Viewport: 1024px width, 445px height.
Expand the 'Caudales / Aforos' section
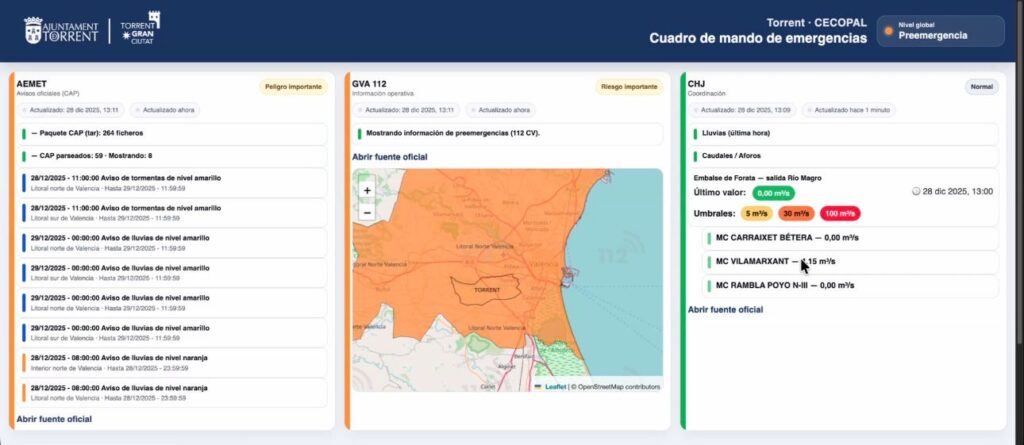click(x=842, y=156)
